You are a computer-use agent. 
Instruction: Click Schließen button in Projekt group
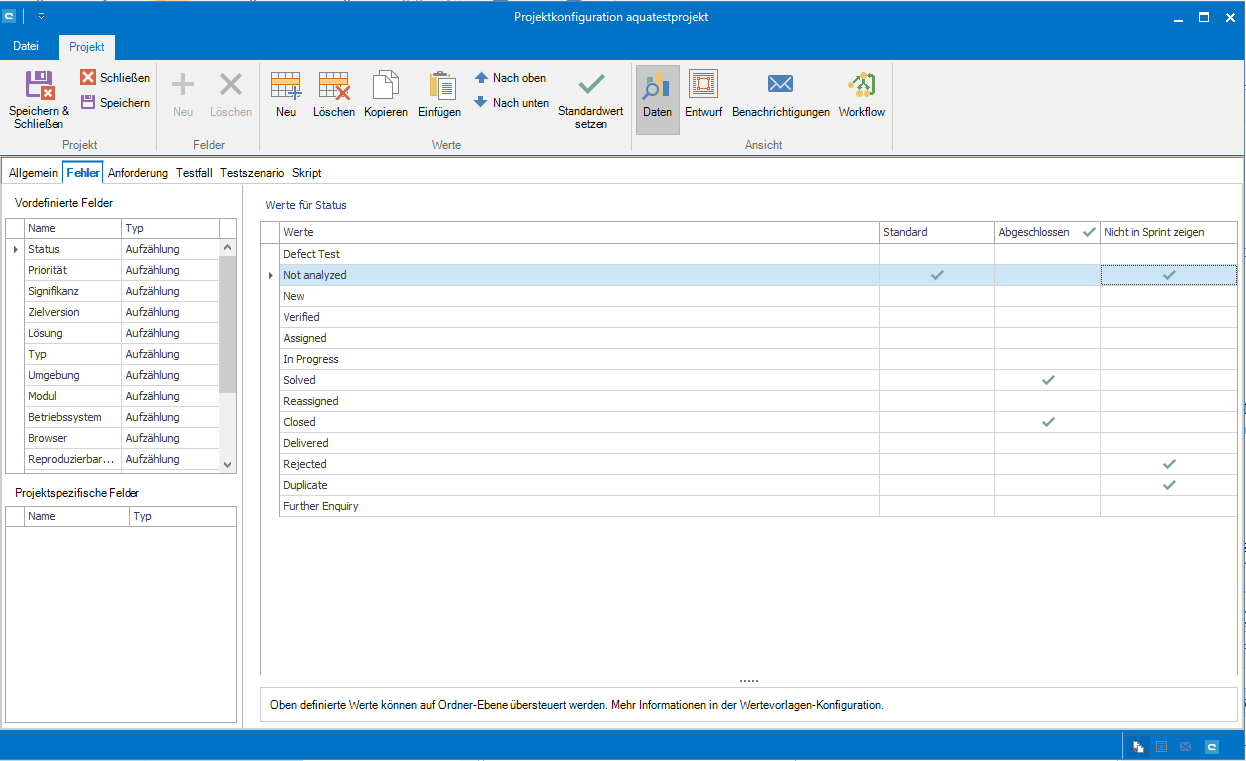(x=115, y=78)
